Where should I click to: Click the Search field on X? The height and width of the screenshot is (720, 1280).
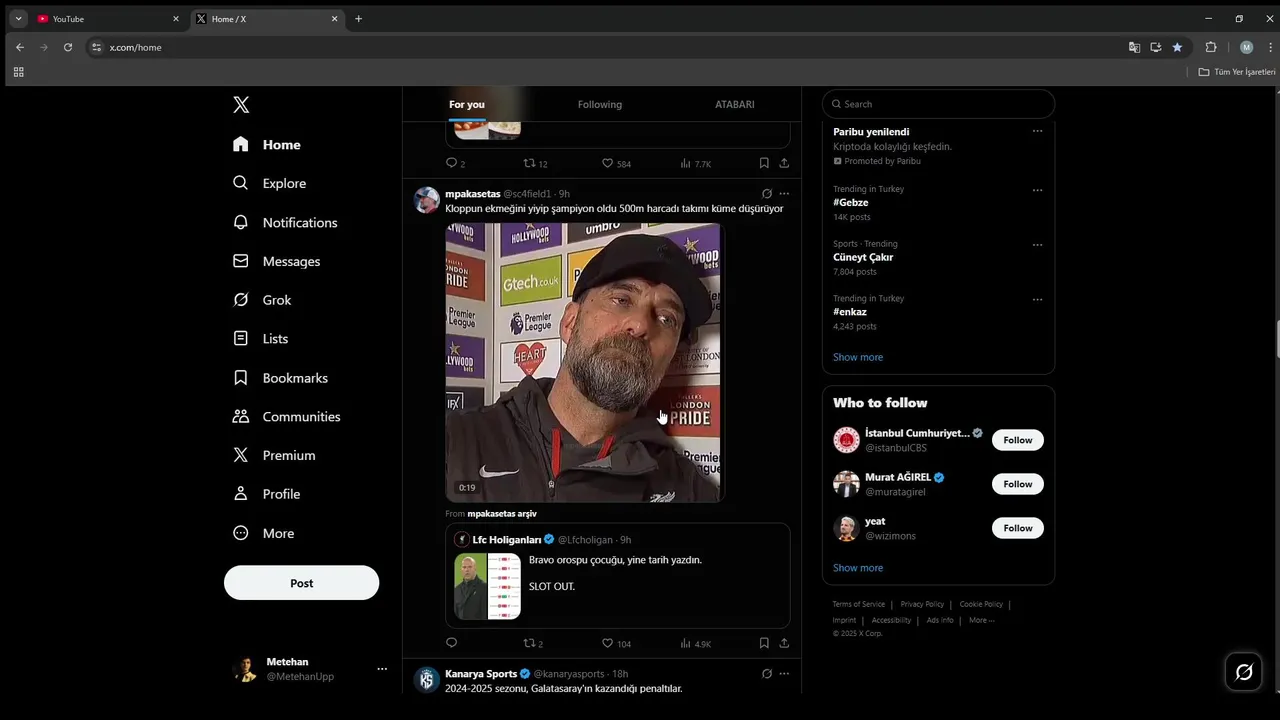pyautogui.click(x=938, y=104)
